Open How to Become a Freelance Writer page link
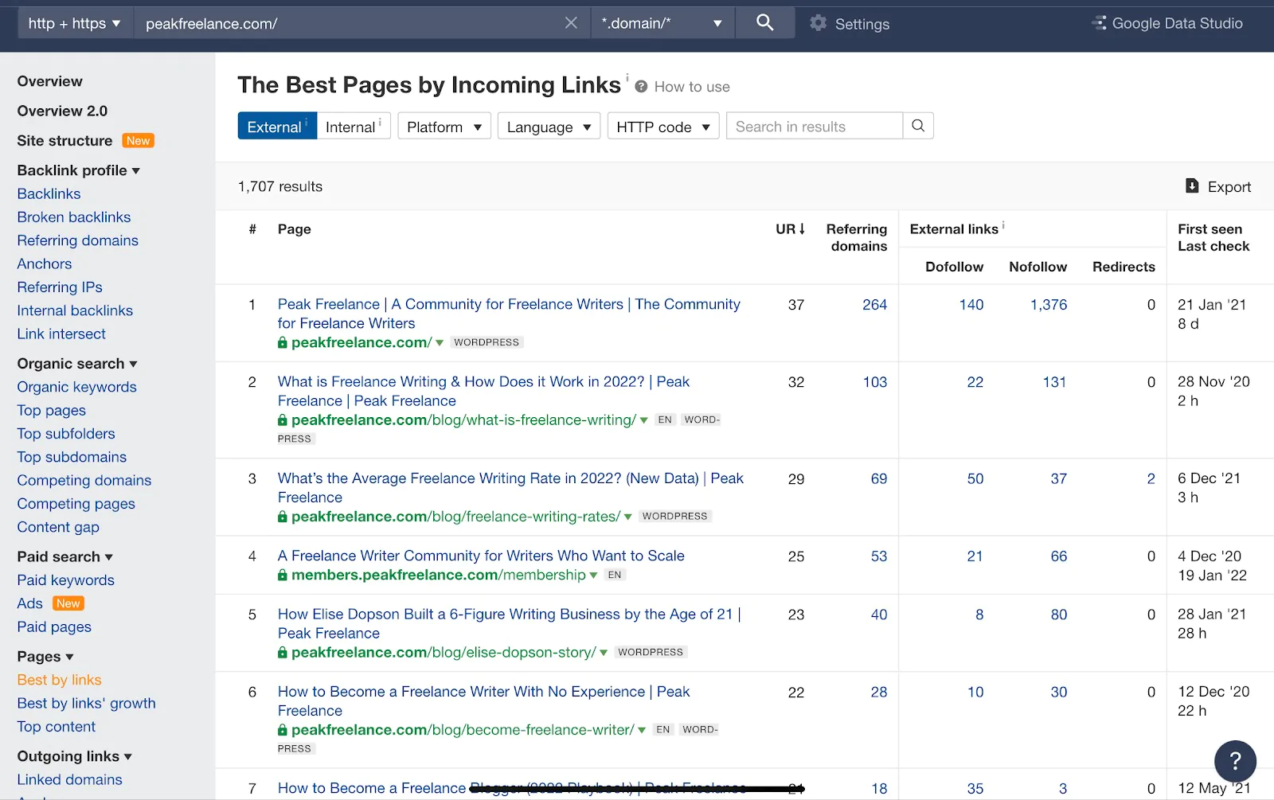Screen dimensions: 1274x800 pyautogui.click(x=484, y=701)
